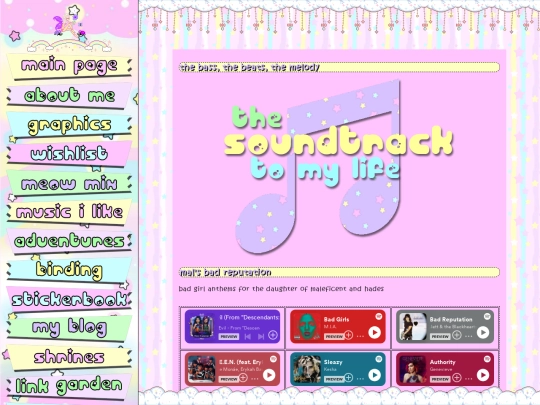Open Genevieve artist link
Screen dimensions: 540x405
tap(441, 369)
